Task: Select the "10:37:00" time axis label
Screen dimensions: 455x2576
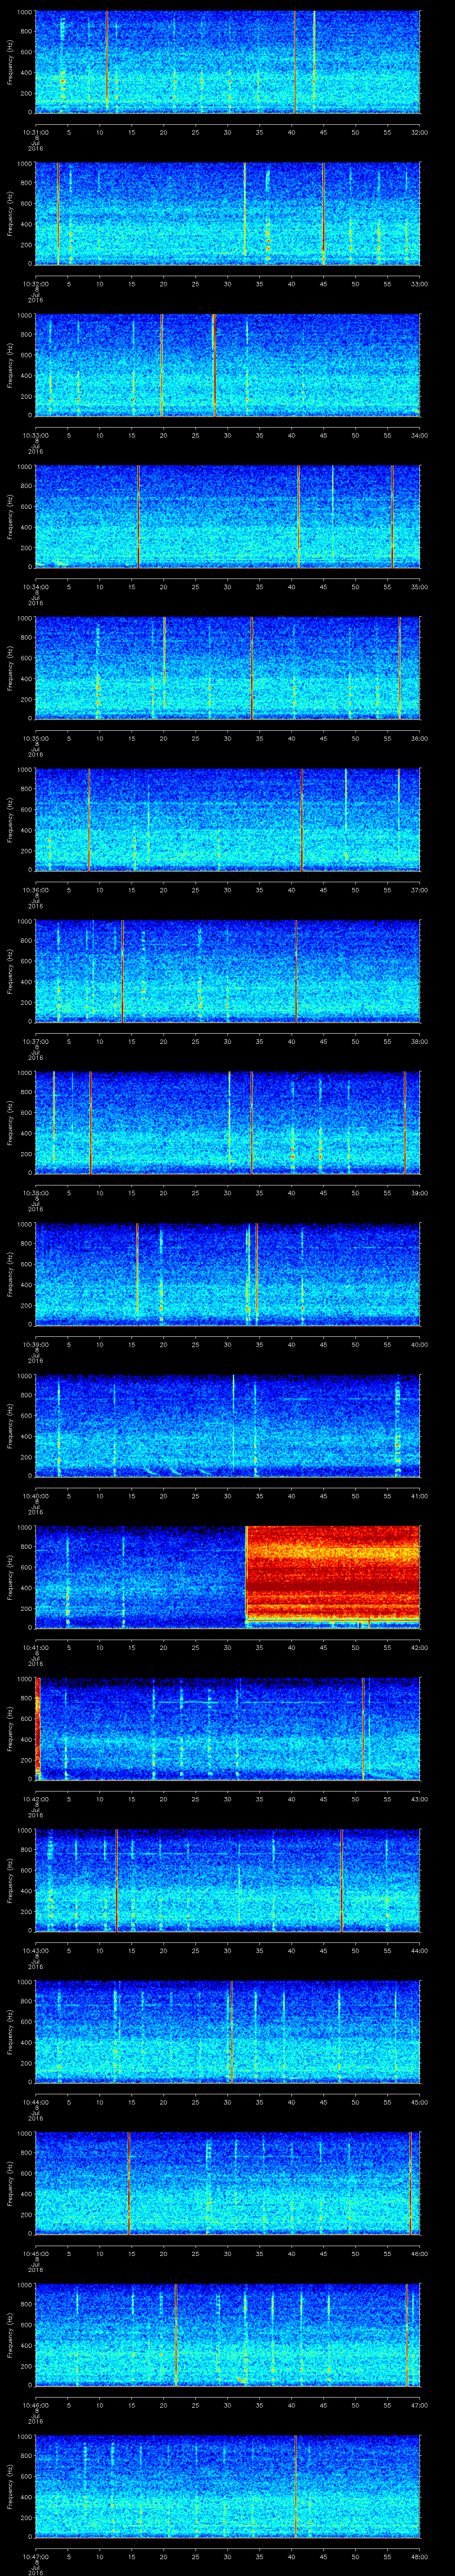Action: [35, 1041]
